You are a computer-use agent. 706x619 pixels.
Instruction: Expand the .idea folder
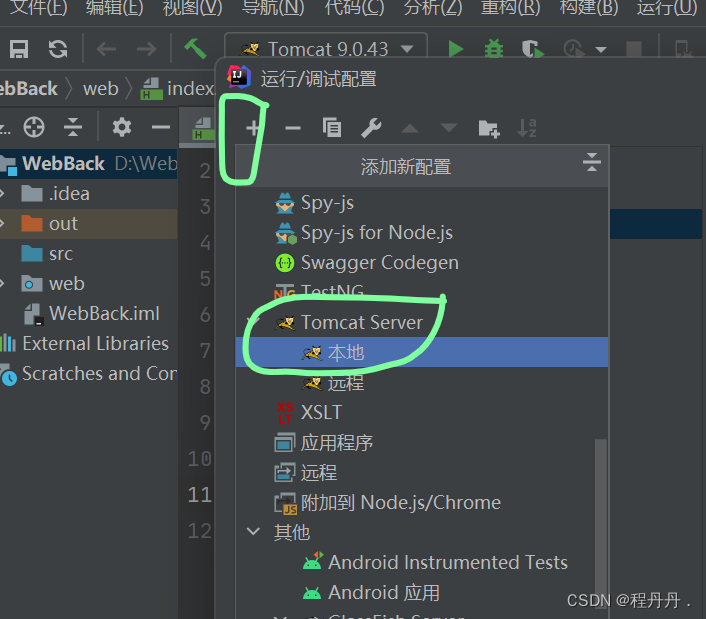tap(3, 194)
